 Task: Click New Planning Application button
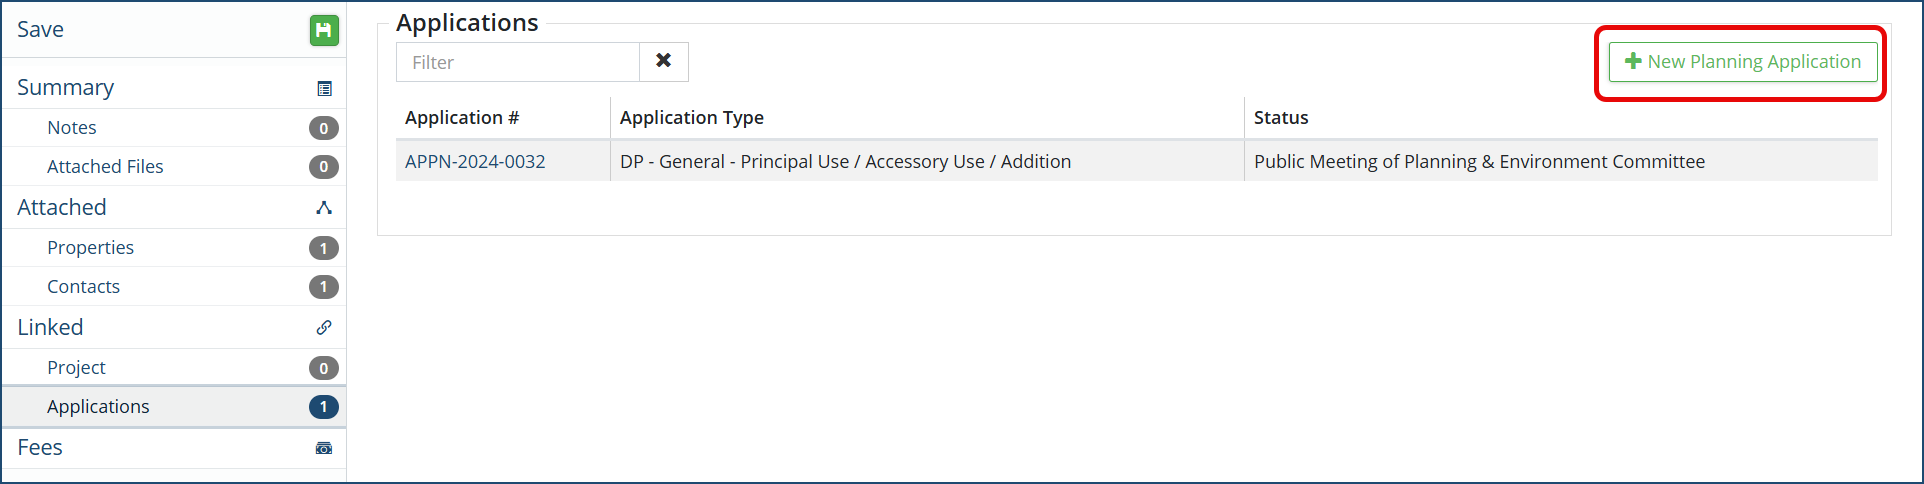(1742, 62)
